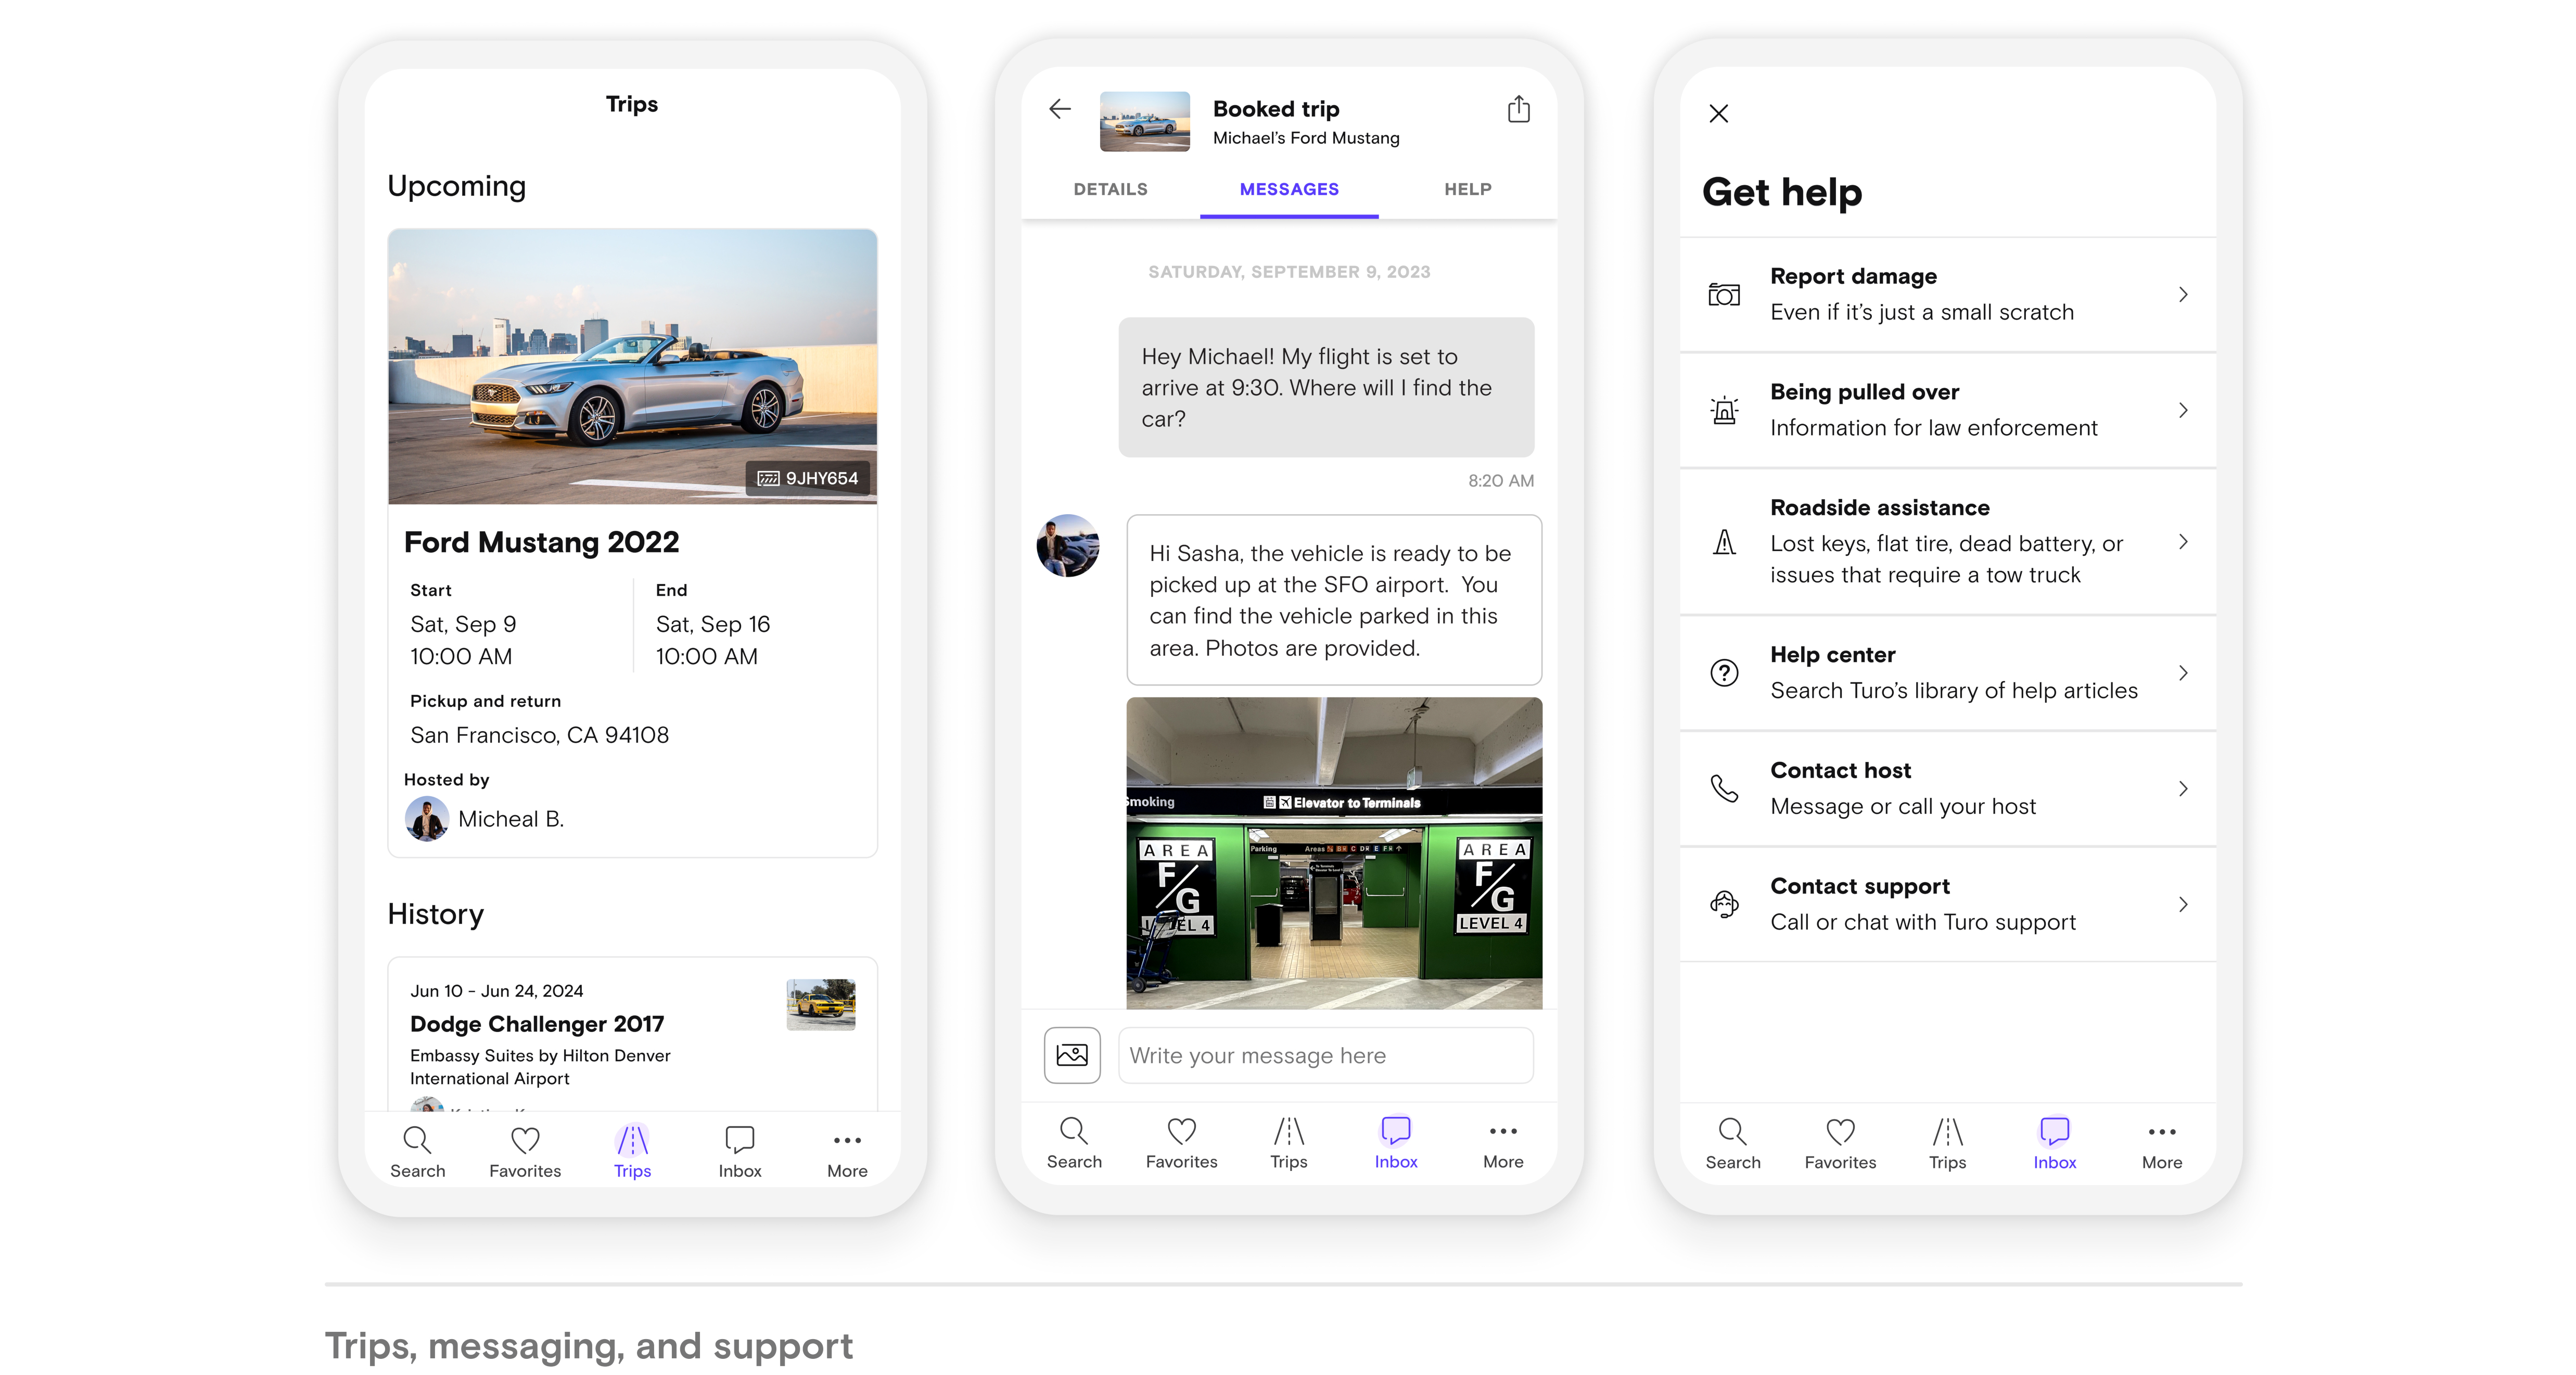Close the Get help screen with X

[x=1719, y=114]
